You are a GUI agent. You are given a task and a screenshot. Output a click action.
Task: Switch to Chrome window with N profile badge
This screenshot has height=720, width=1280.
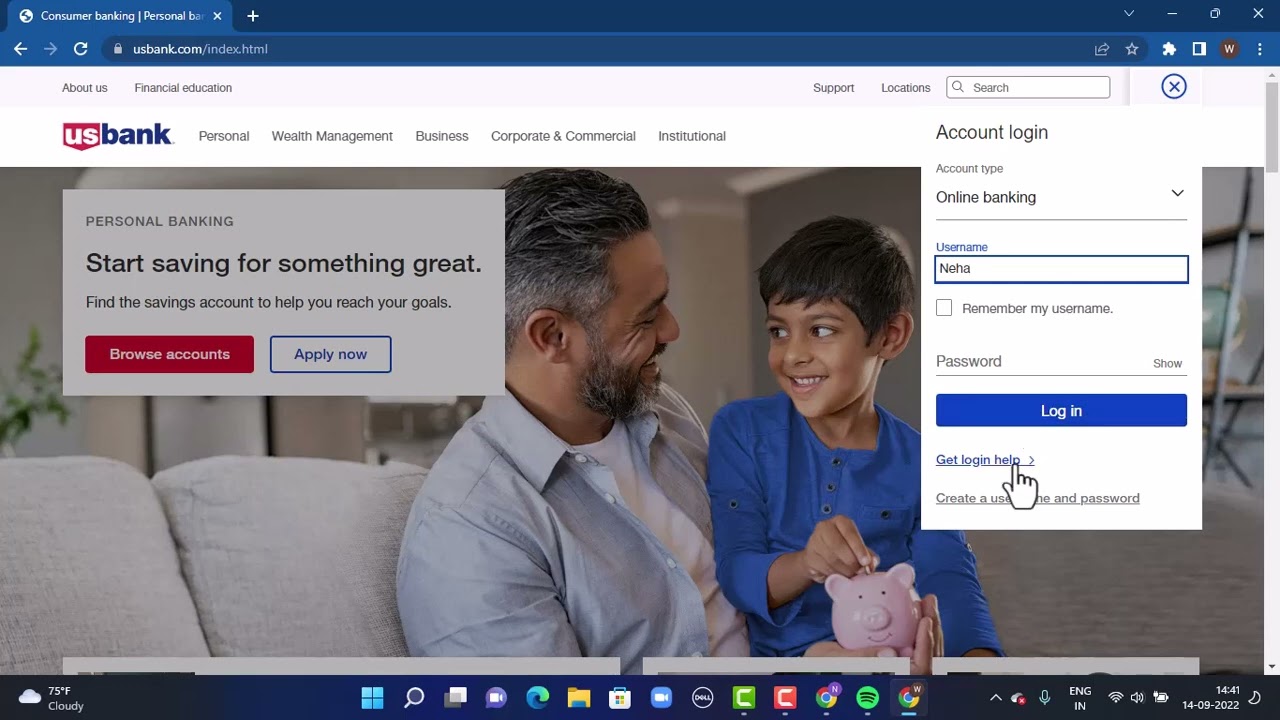pos(827,697)
